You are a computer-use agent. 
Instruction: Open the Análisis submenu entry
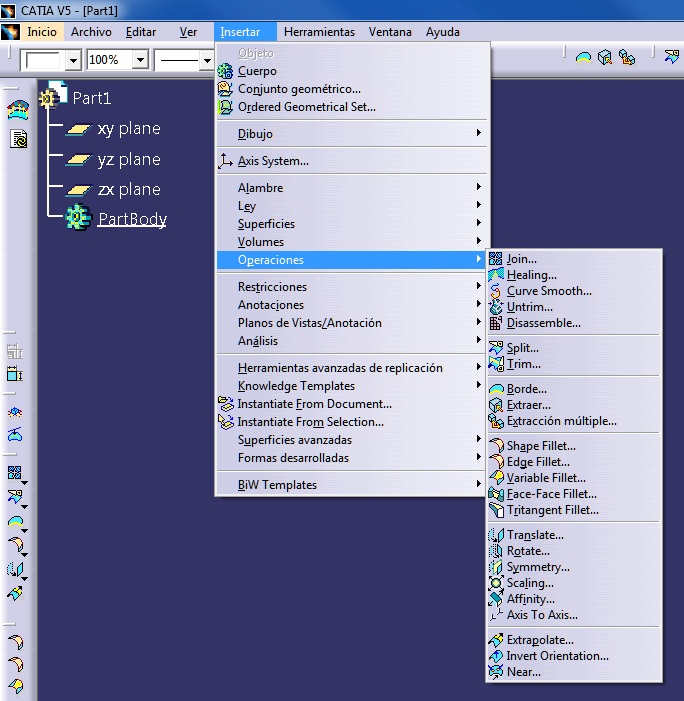point(353,341)
